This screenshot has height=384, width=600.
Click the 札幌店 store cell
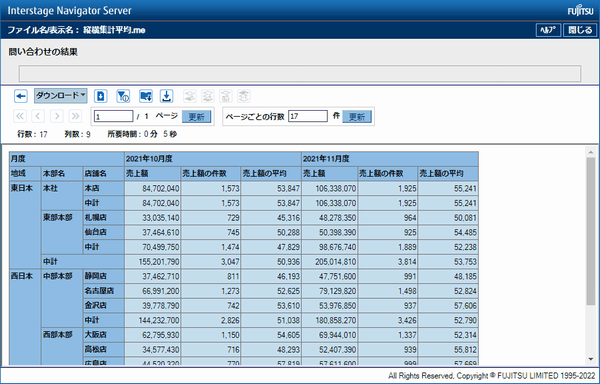[103, 218]
